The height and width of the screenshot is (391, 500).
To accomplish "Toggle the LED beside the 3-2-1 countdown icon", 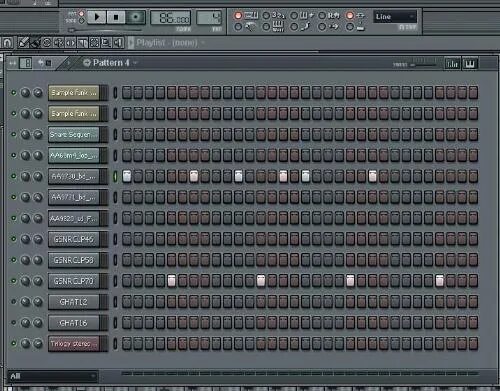I will (x=266, y=16).
